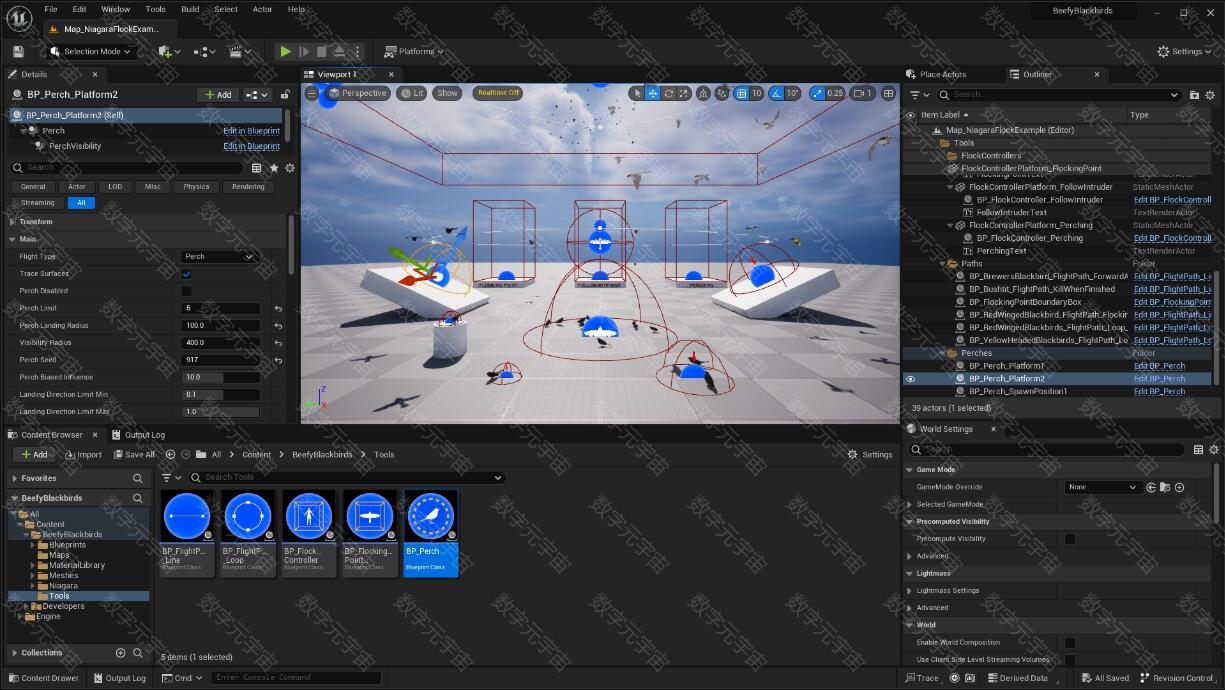Open the Flight Type dropdown
1225x690 pixels.
tap(219, 257)
